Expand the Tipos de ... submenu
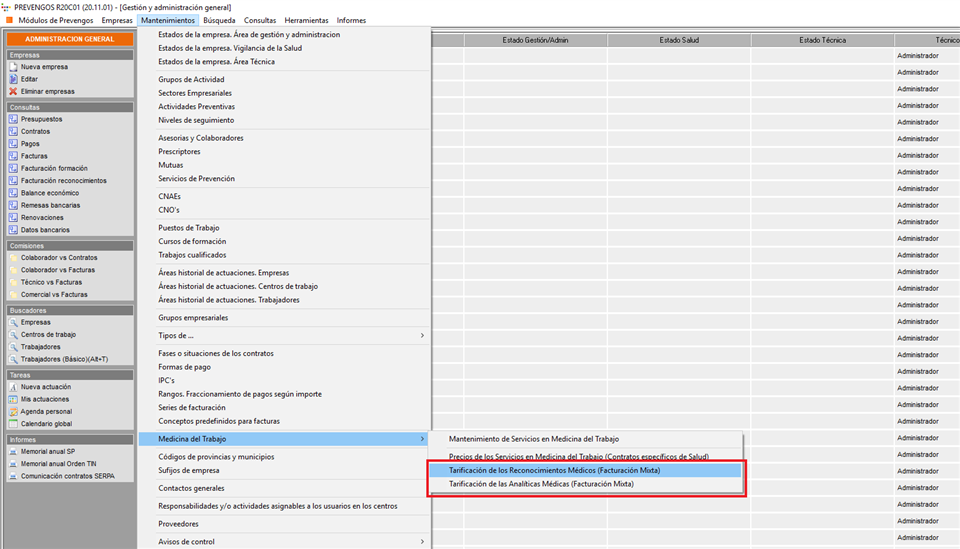This screenshot has height=549, width=960. tap(421, 335)
